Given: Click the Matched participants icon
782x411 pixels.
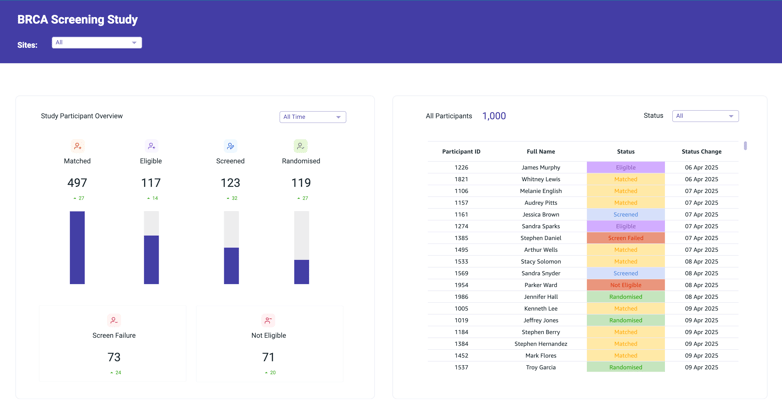Looking at the screenshot, I should pos(77,146).
